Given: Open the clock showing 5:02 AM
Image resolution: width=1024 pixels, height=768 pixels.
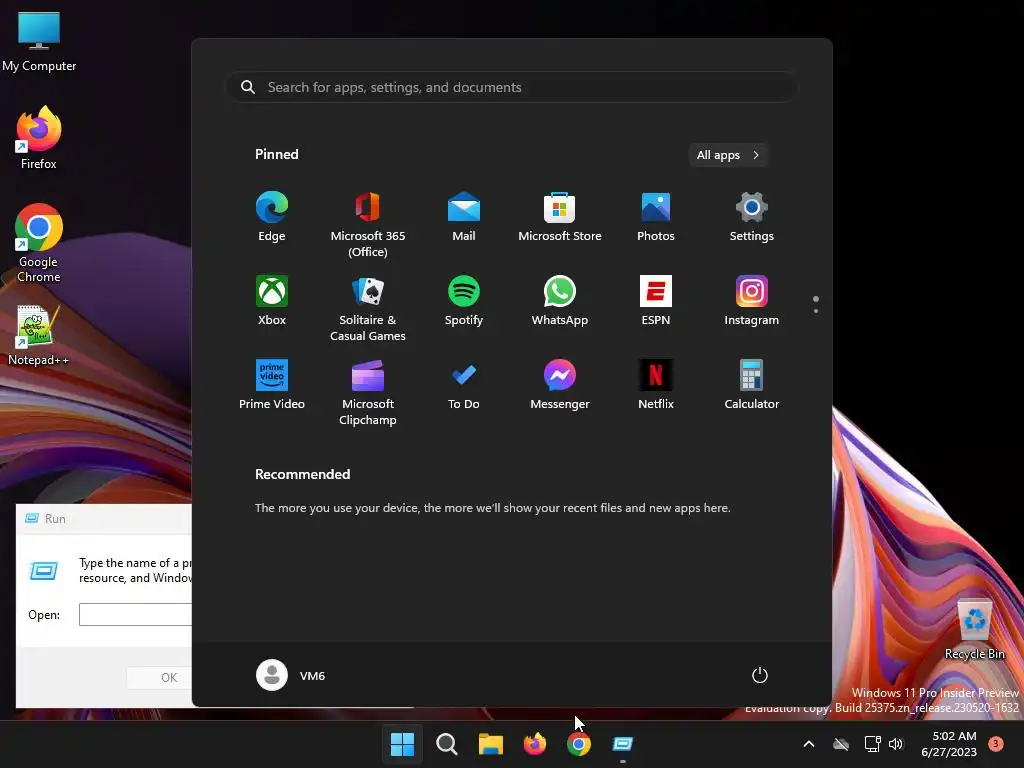Looking at the screenshot, I should pyautogui.click(x=949, y=744).
